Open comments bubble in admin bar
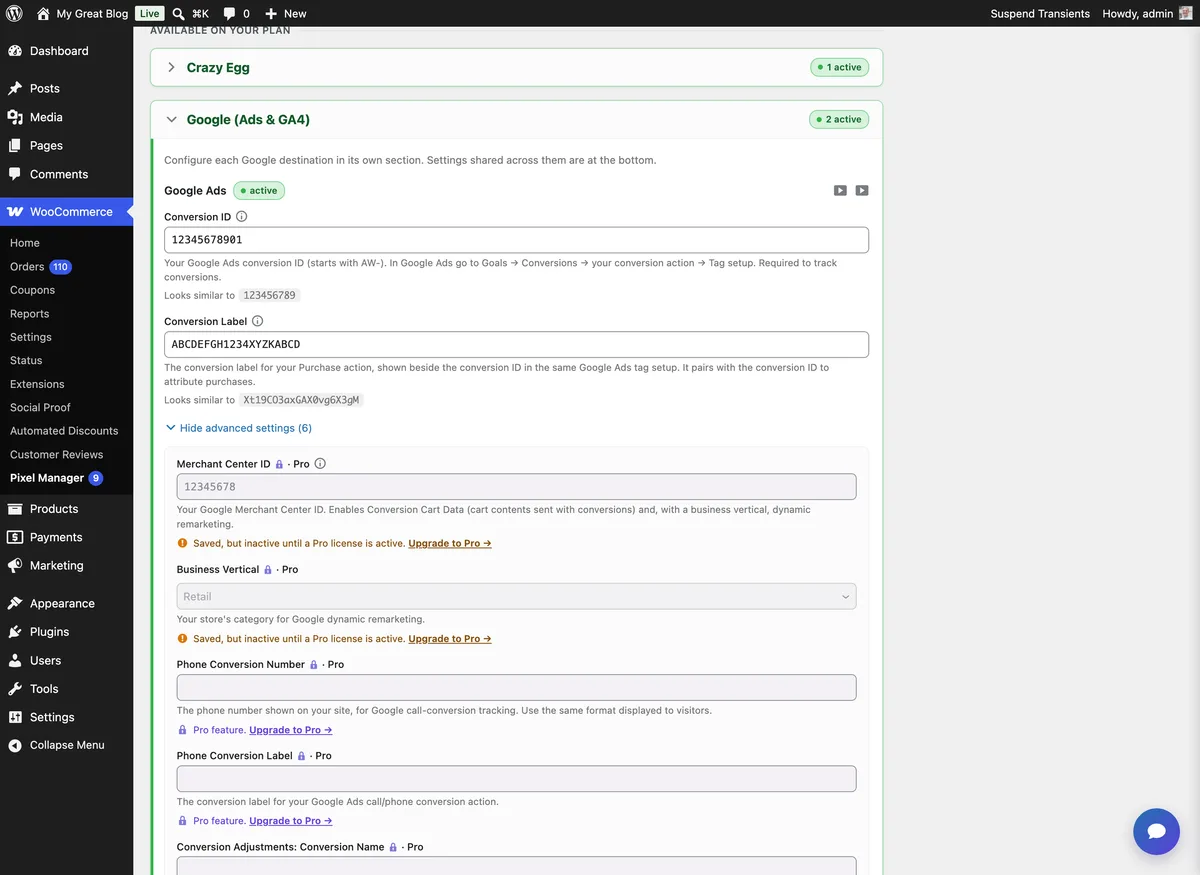The height and width of the screenshot is (875, 1200). pyautogui.click(x=229, y=13)
